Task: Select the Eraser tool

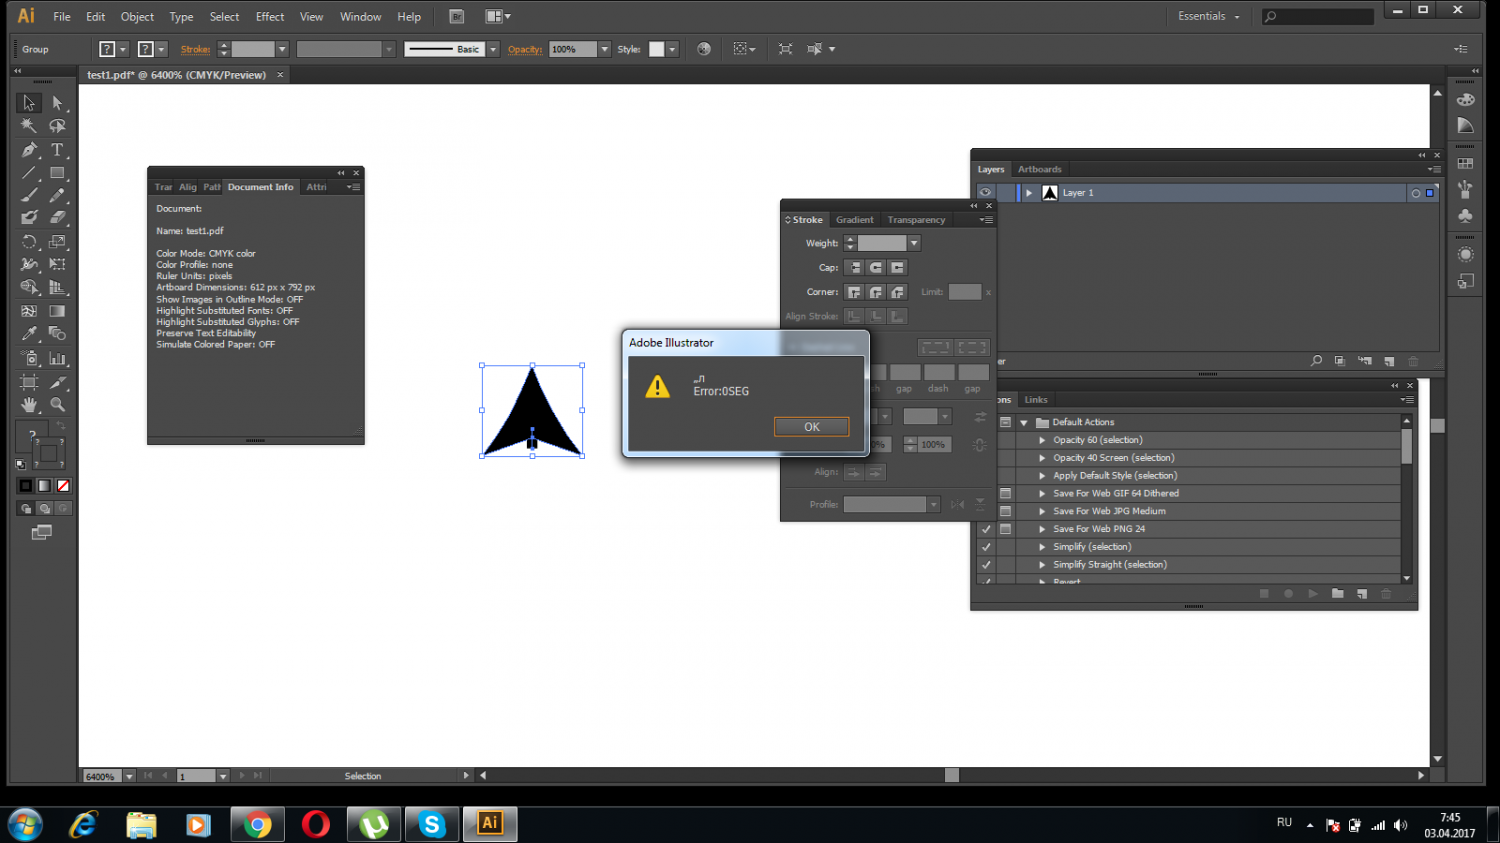Action: click(x=57, y=217)
